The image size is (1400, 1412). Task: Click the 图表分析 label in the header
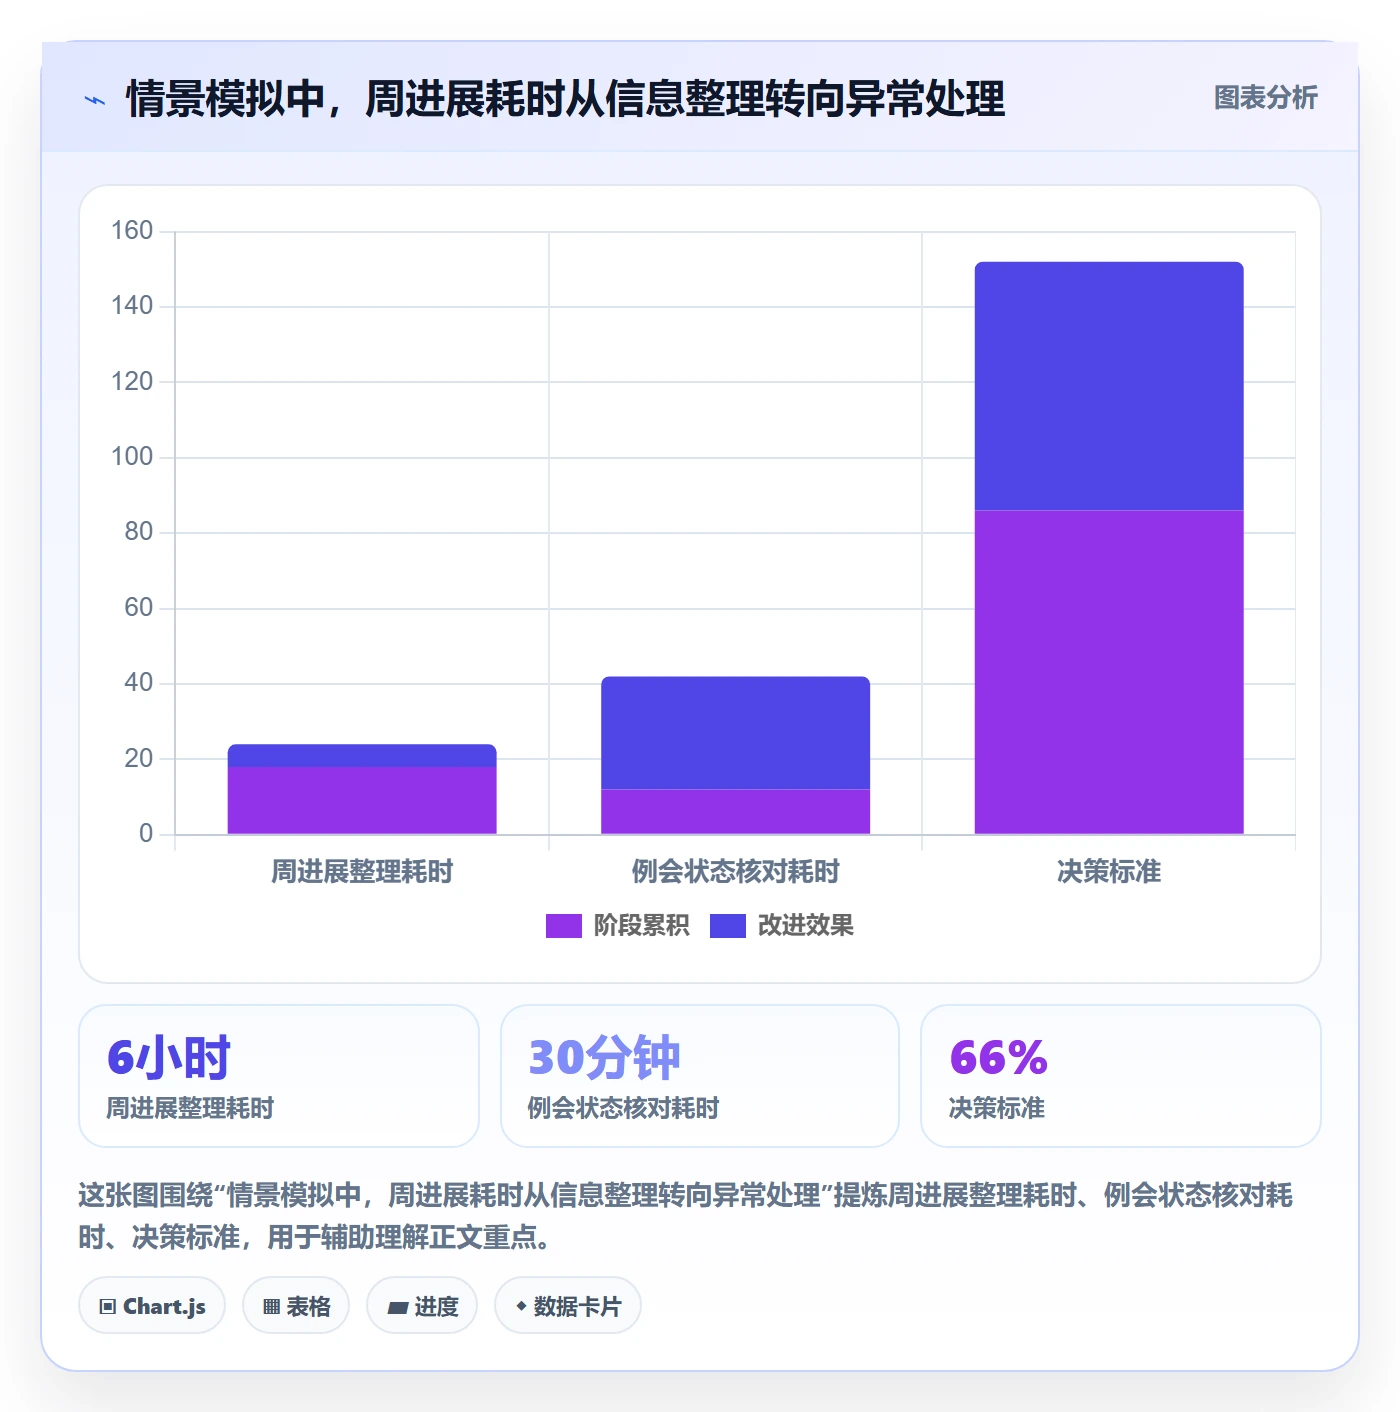(1265, 98)
